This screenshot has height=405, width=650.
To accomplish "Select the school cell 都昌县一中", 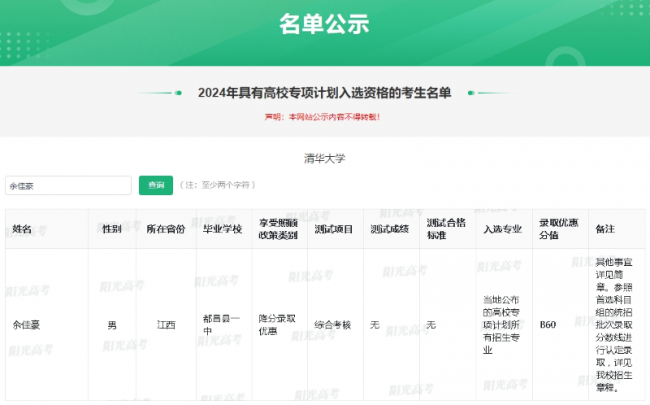I will 221,325.
